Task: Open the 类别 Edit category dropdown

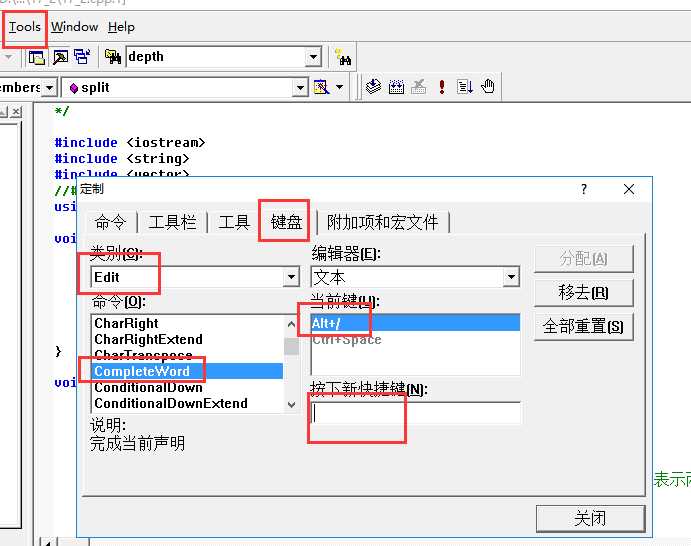Action: click(x=291, y=277)
